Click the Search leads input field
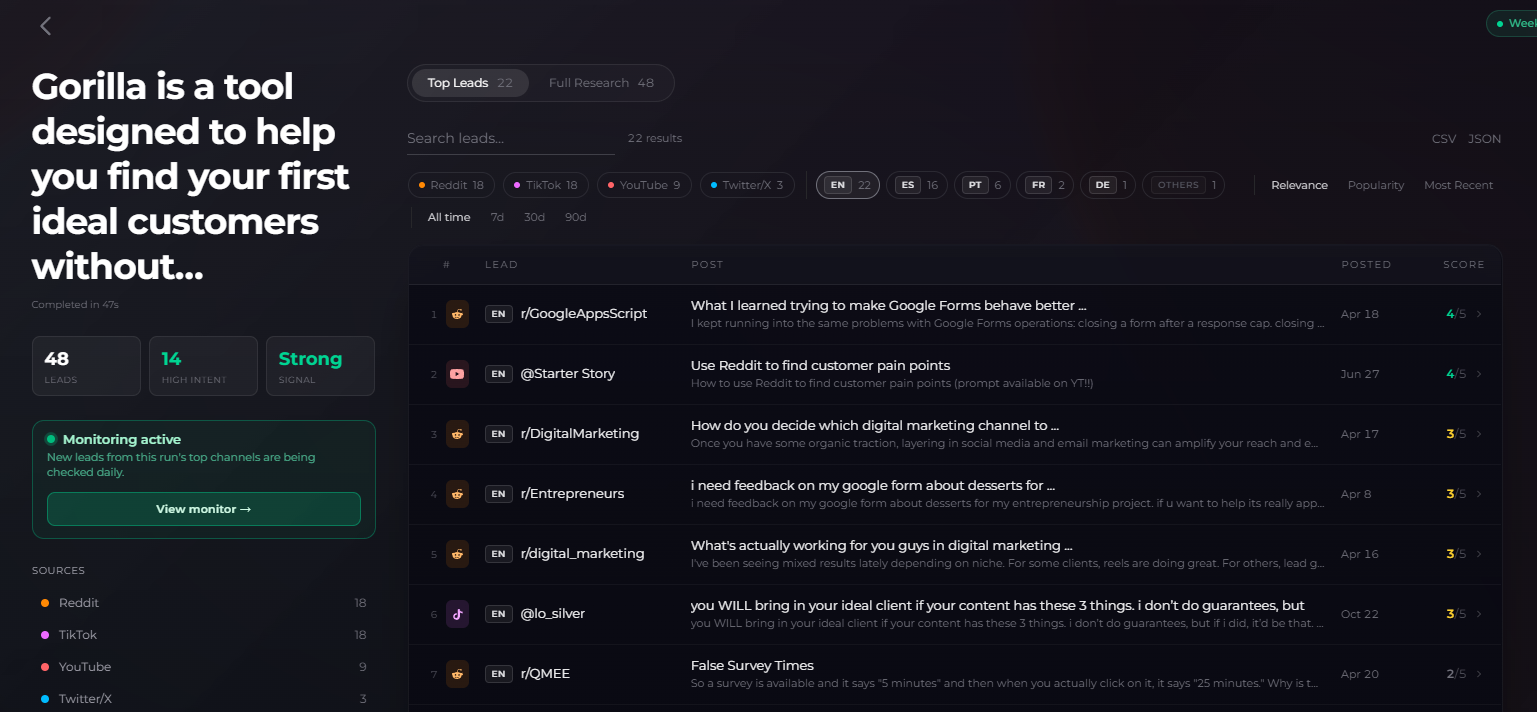 click(511, 138)
